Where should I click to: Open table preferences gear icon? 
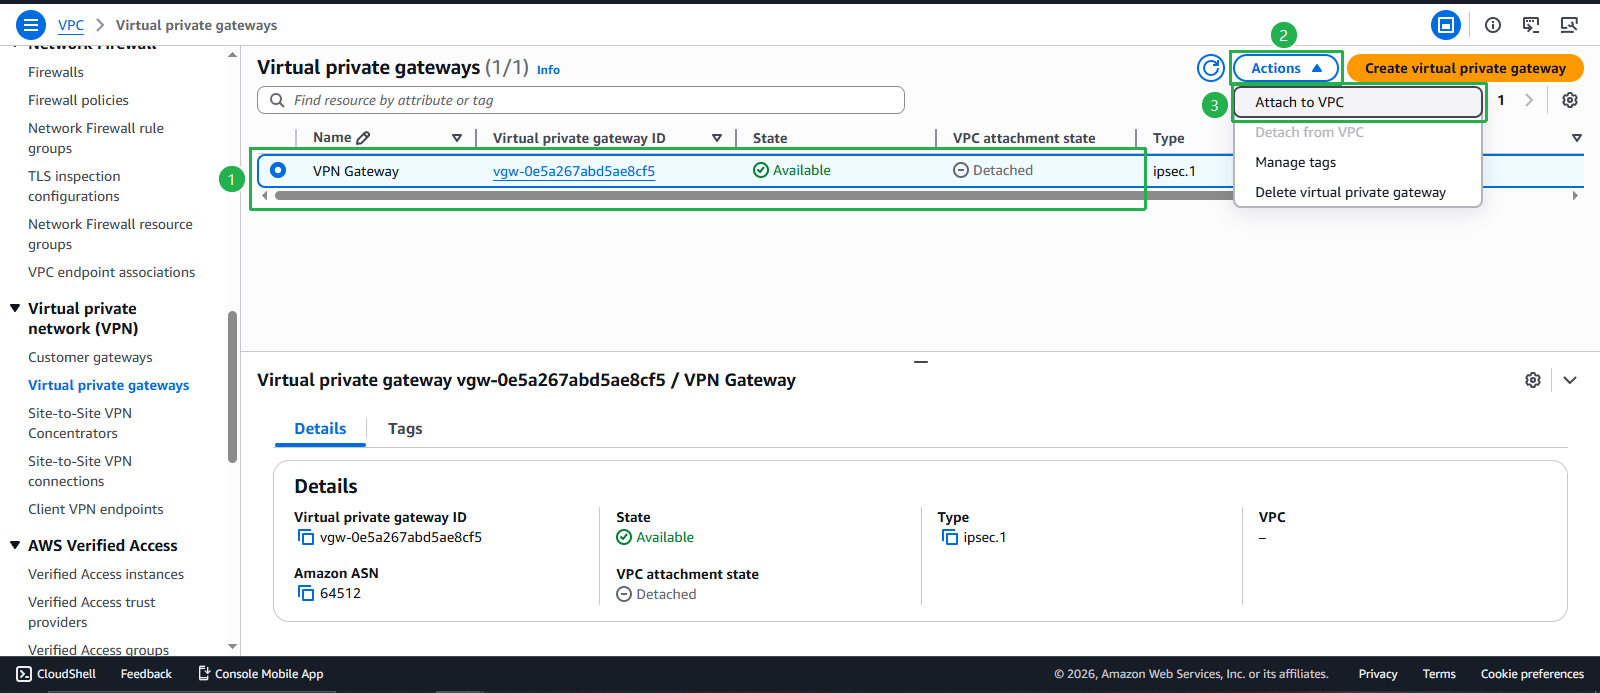tap(1570, 100)
